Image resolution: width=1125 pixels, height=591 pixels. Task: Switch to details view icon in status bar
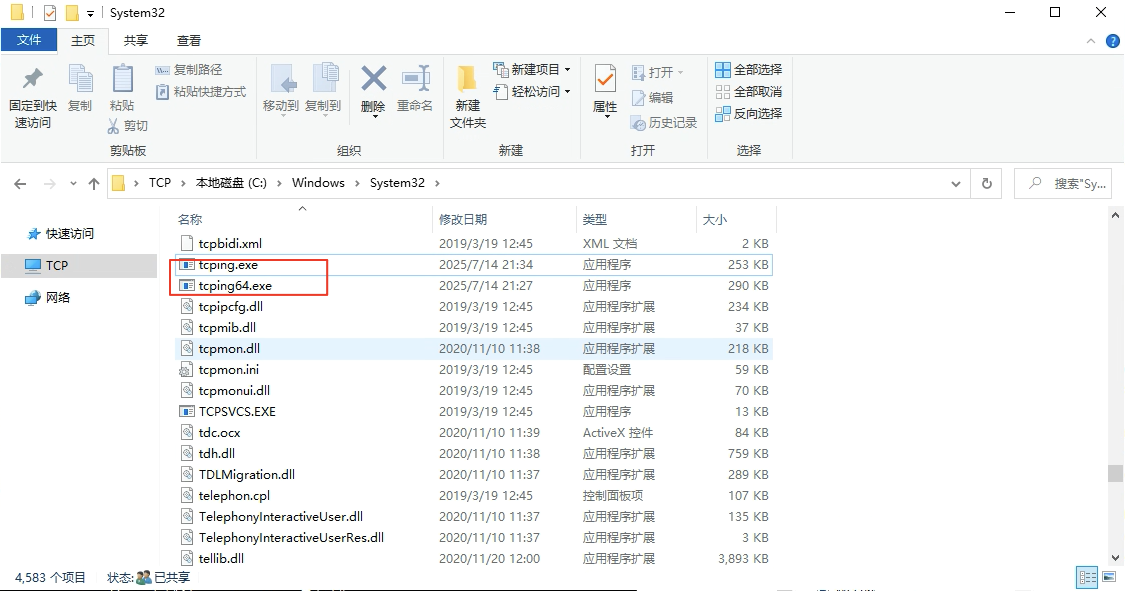point(1086,578)
